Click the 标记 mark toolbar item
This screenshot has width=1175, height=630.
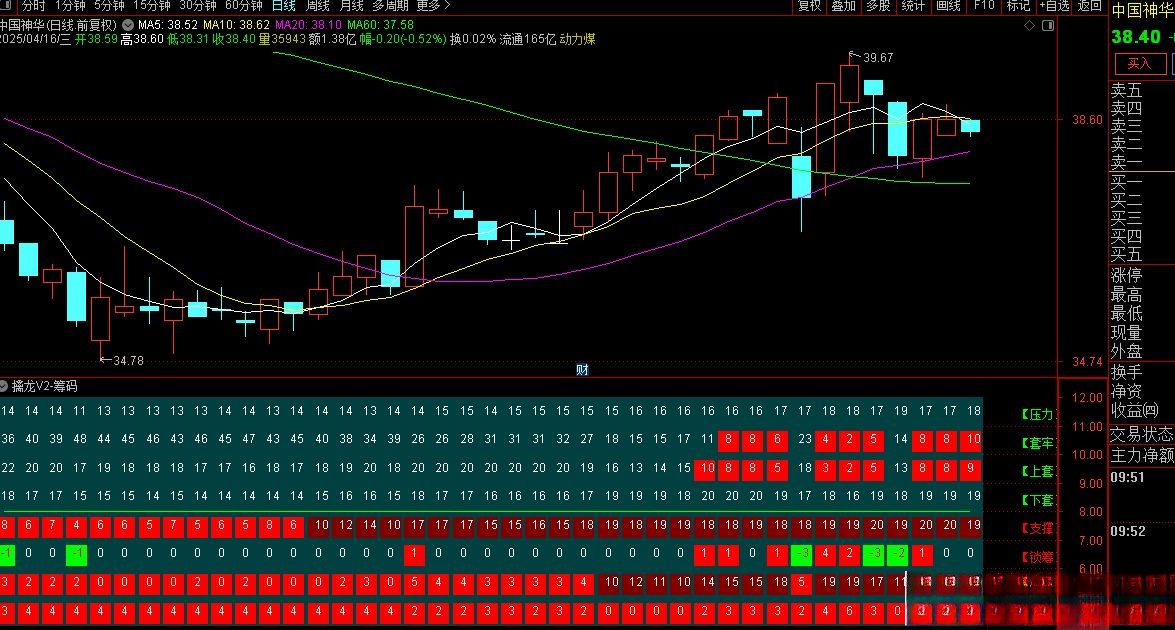[1018, 6]
